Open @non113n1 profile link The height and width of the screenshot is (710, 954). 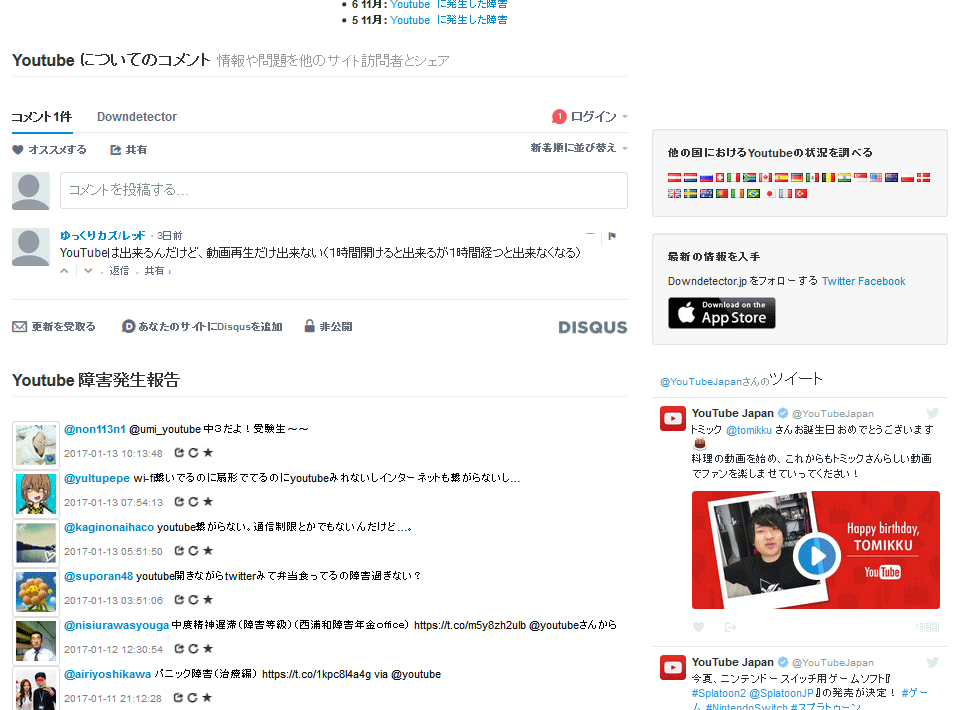tap(95, 429)
